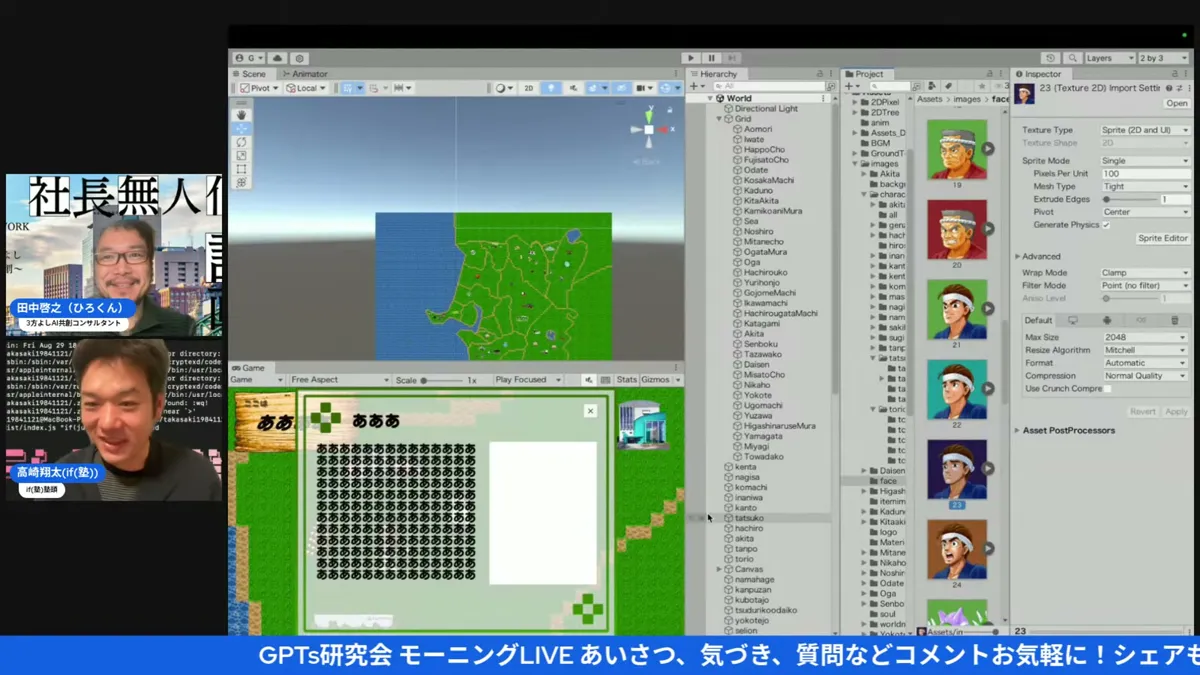Screen dimensions: 1200x675
Task: Open the Scene Gizmos dropdown
Action: point(670,88)
